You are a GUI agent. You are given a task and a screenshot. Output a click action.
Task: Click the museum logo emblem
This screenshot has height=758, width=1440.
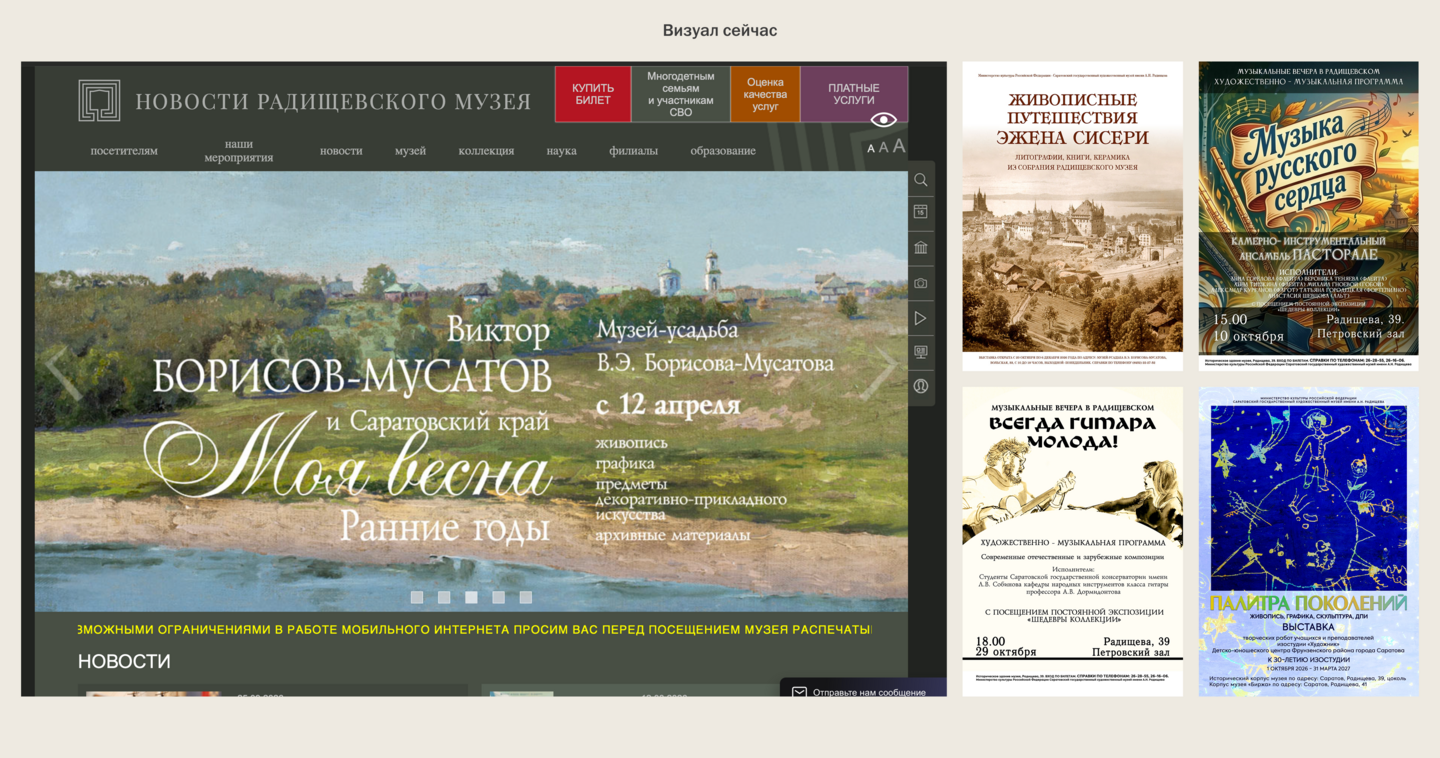(x=99, y=100)
